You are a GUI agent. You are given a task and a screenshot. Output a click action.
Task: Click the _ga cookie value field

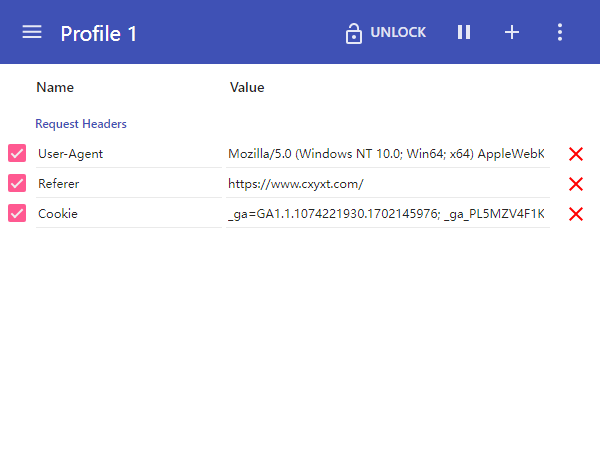[x=388, y=213]
